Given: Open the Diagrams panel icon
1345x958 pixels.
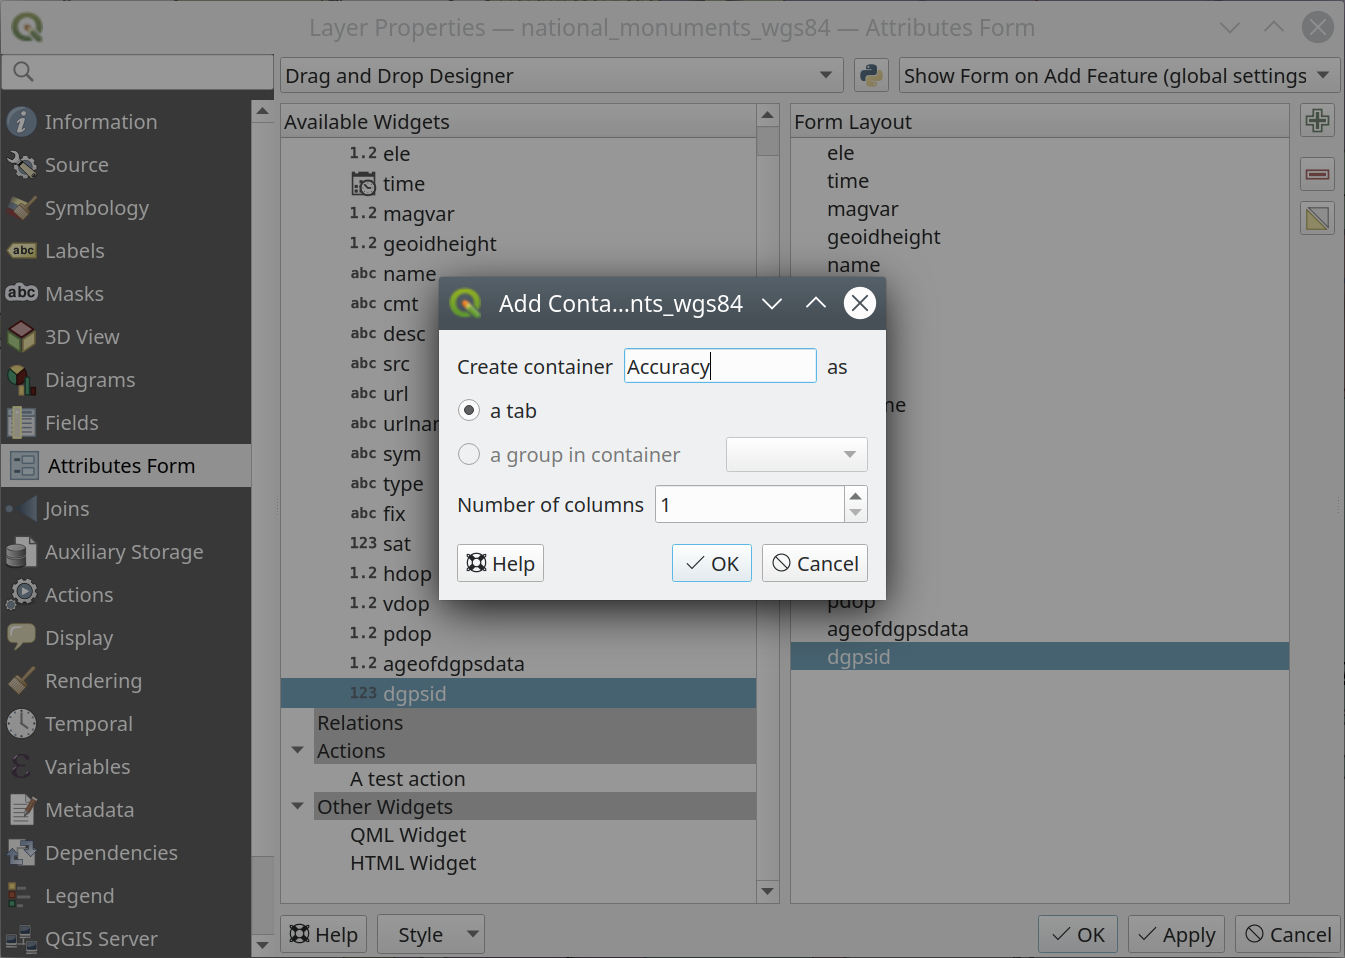Looking at the screenshot, I should 22,379.
